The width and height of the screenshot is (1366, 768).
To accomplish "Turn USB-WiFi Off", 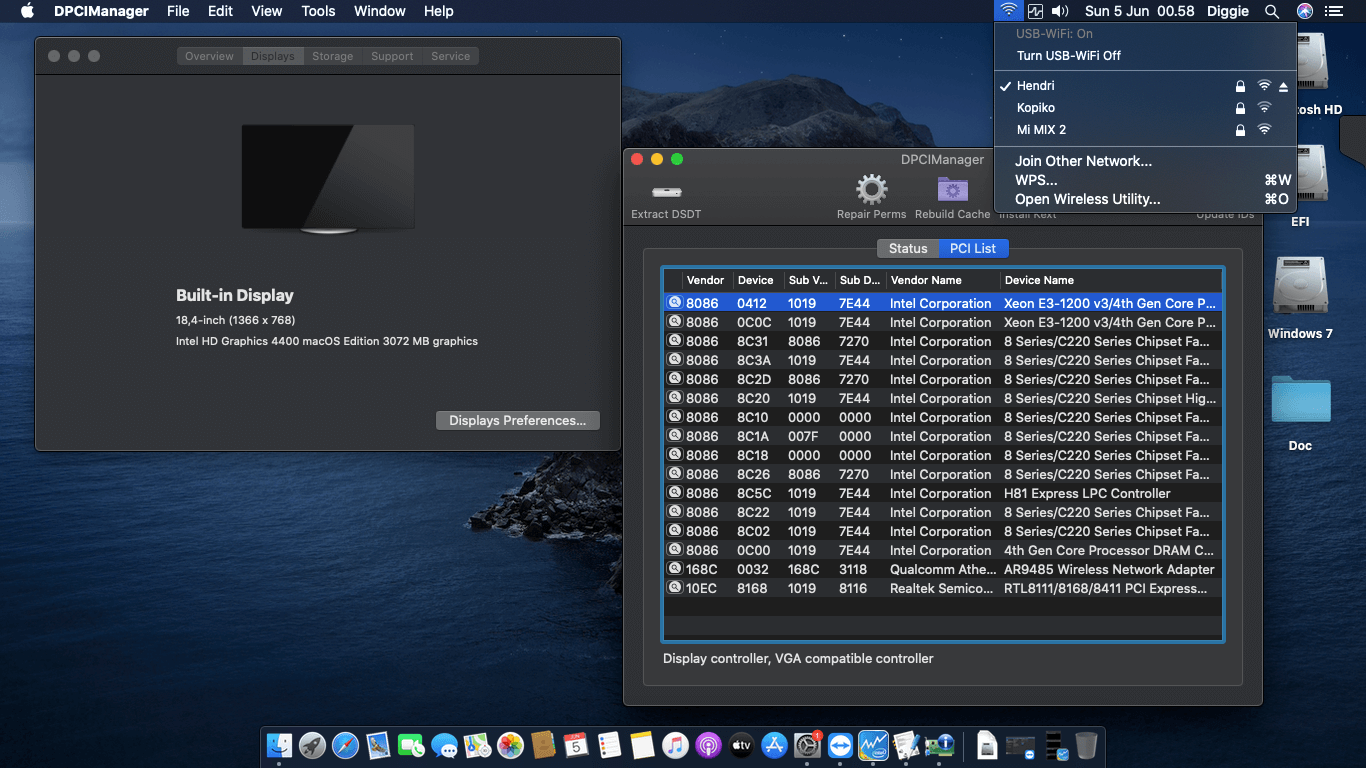I will (1069, 56).
